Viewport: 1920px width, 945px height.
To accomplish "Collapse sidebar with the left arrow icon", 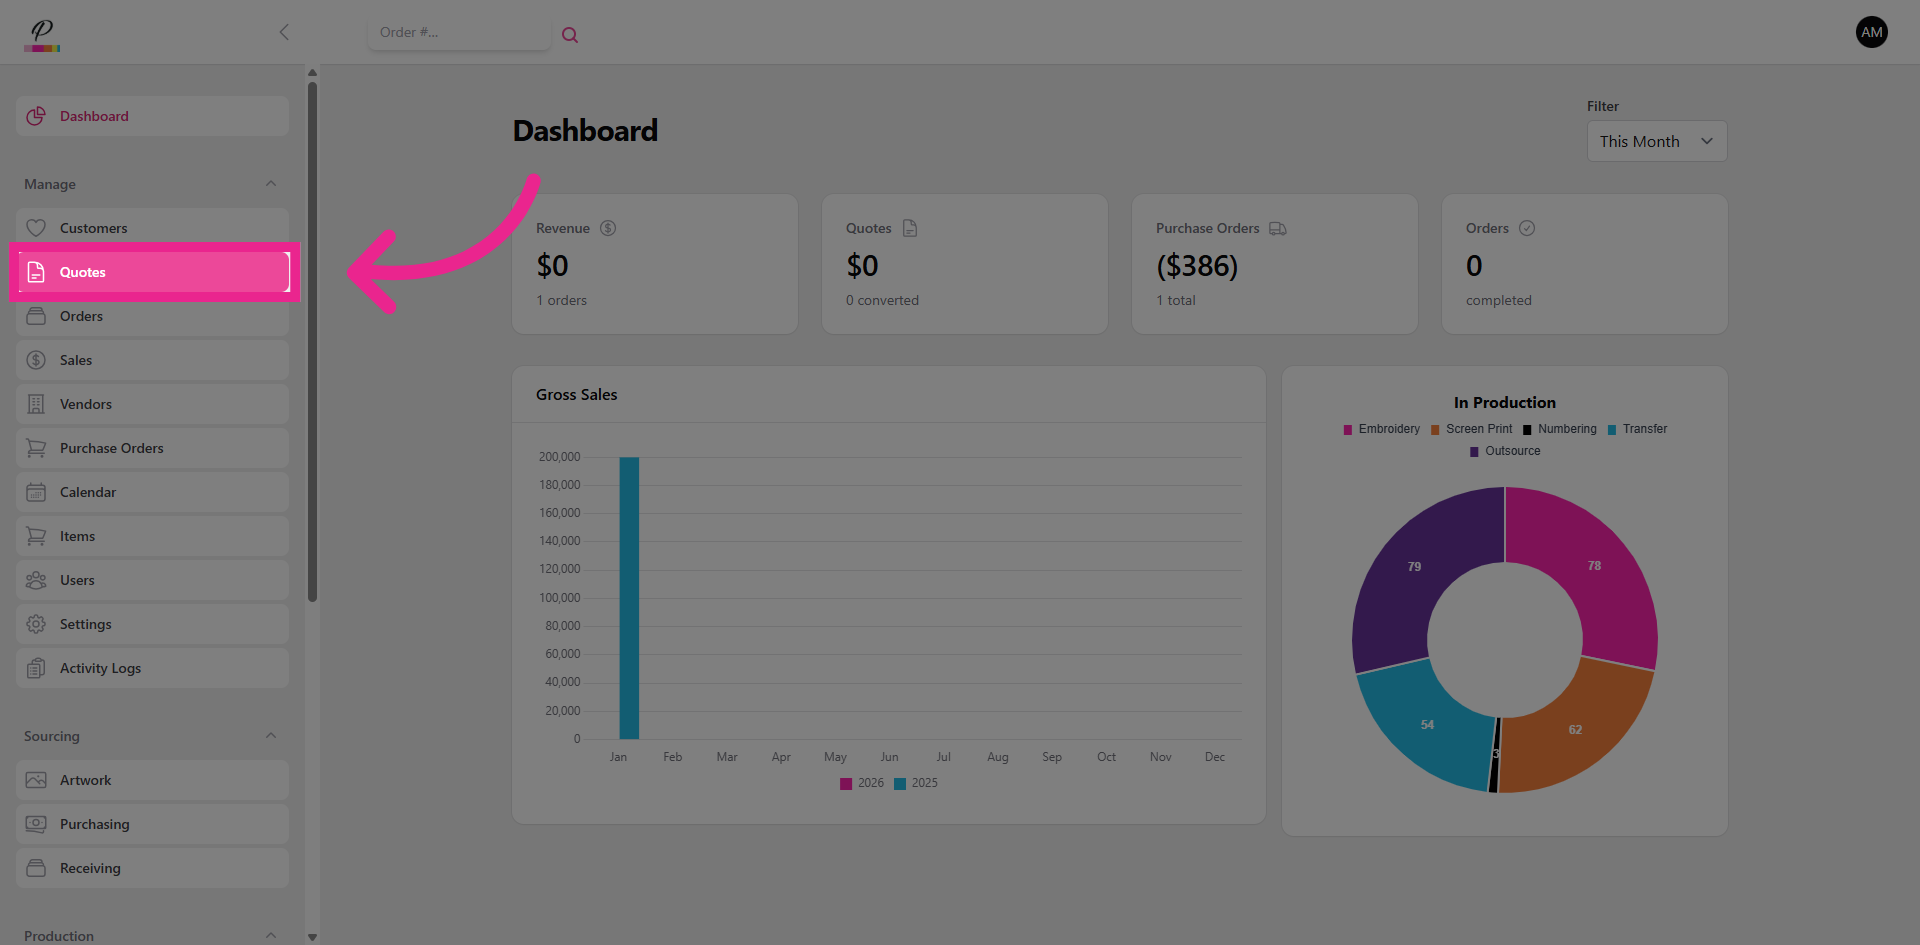I will click(x=284, y=32).
